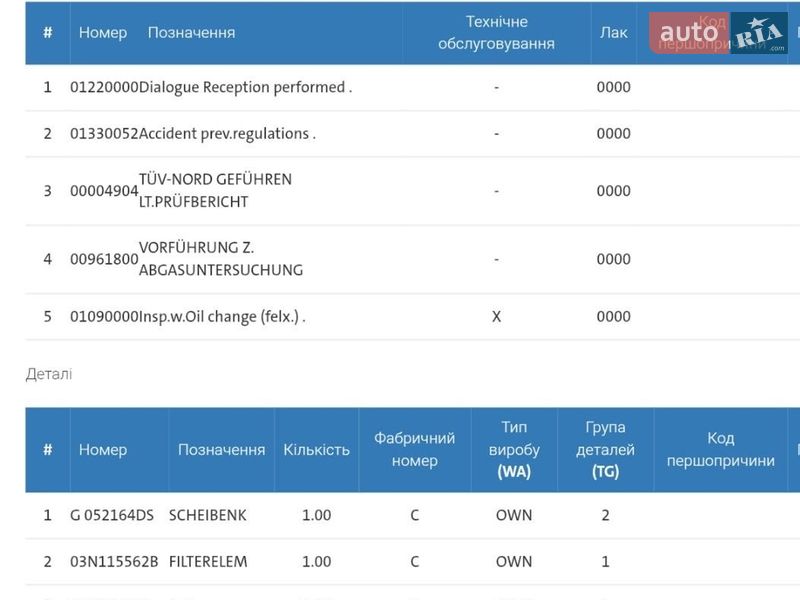The image size is (800, 600).
Task: Click the auto RIA logo watermark
Action: click(723, 33)
